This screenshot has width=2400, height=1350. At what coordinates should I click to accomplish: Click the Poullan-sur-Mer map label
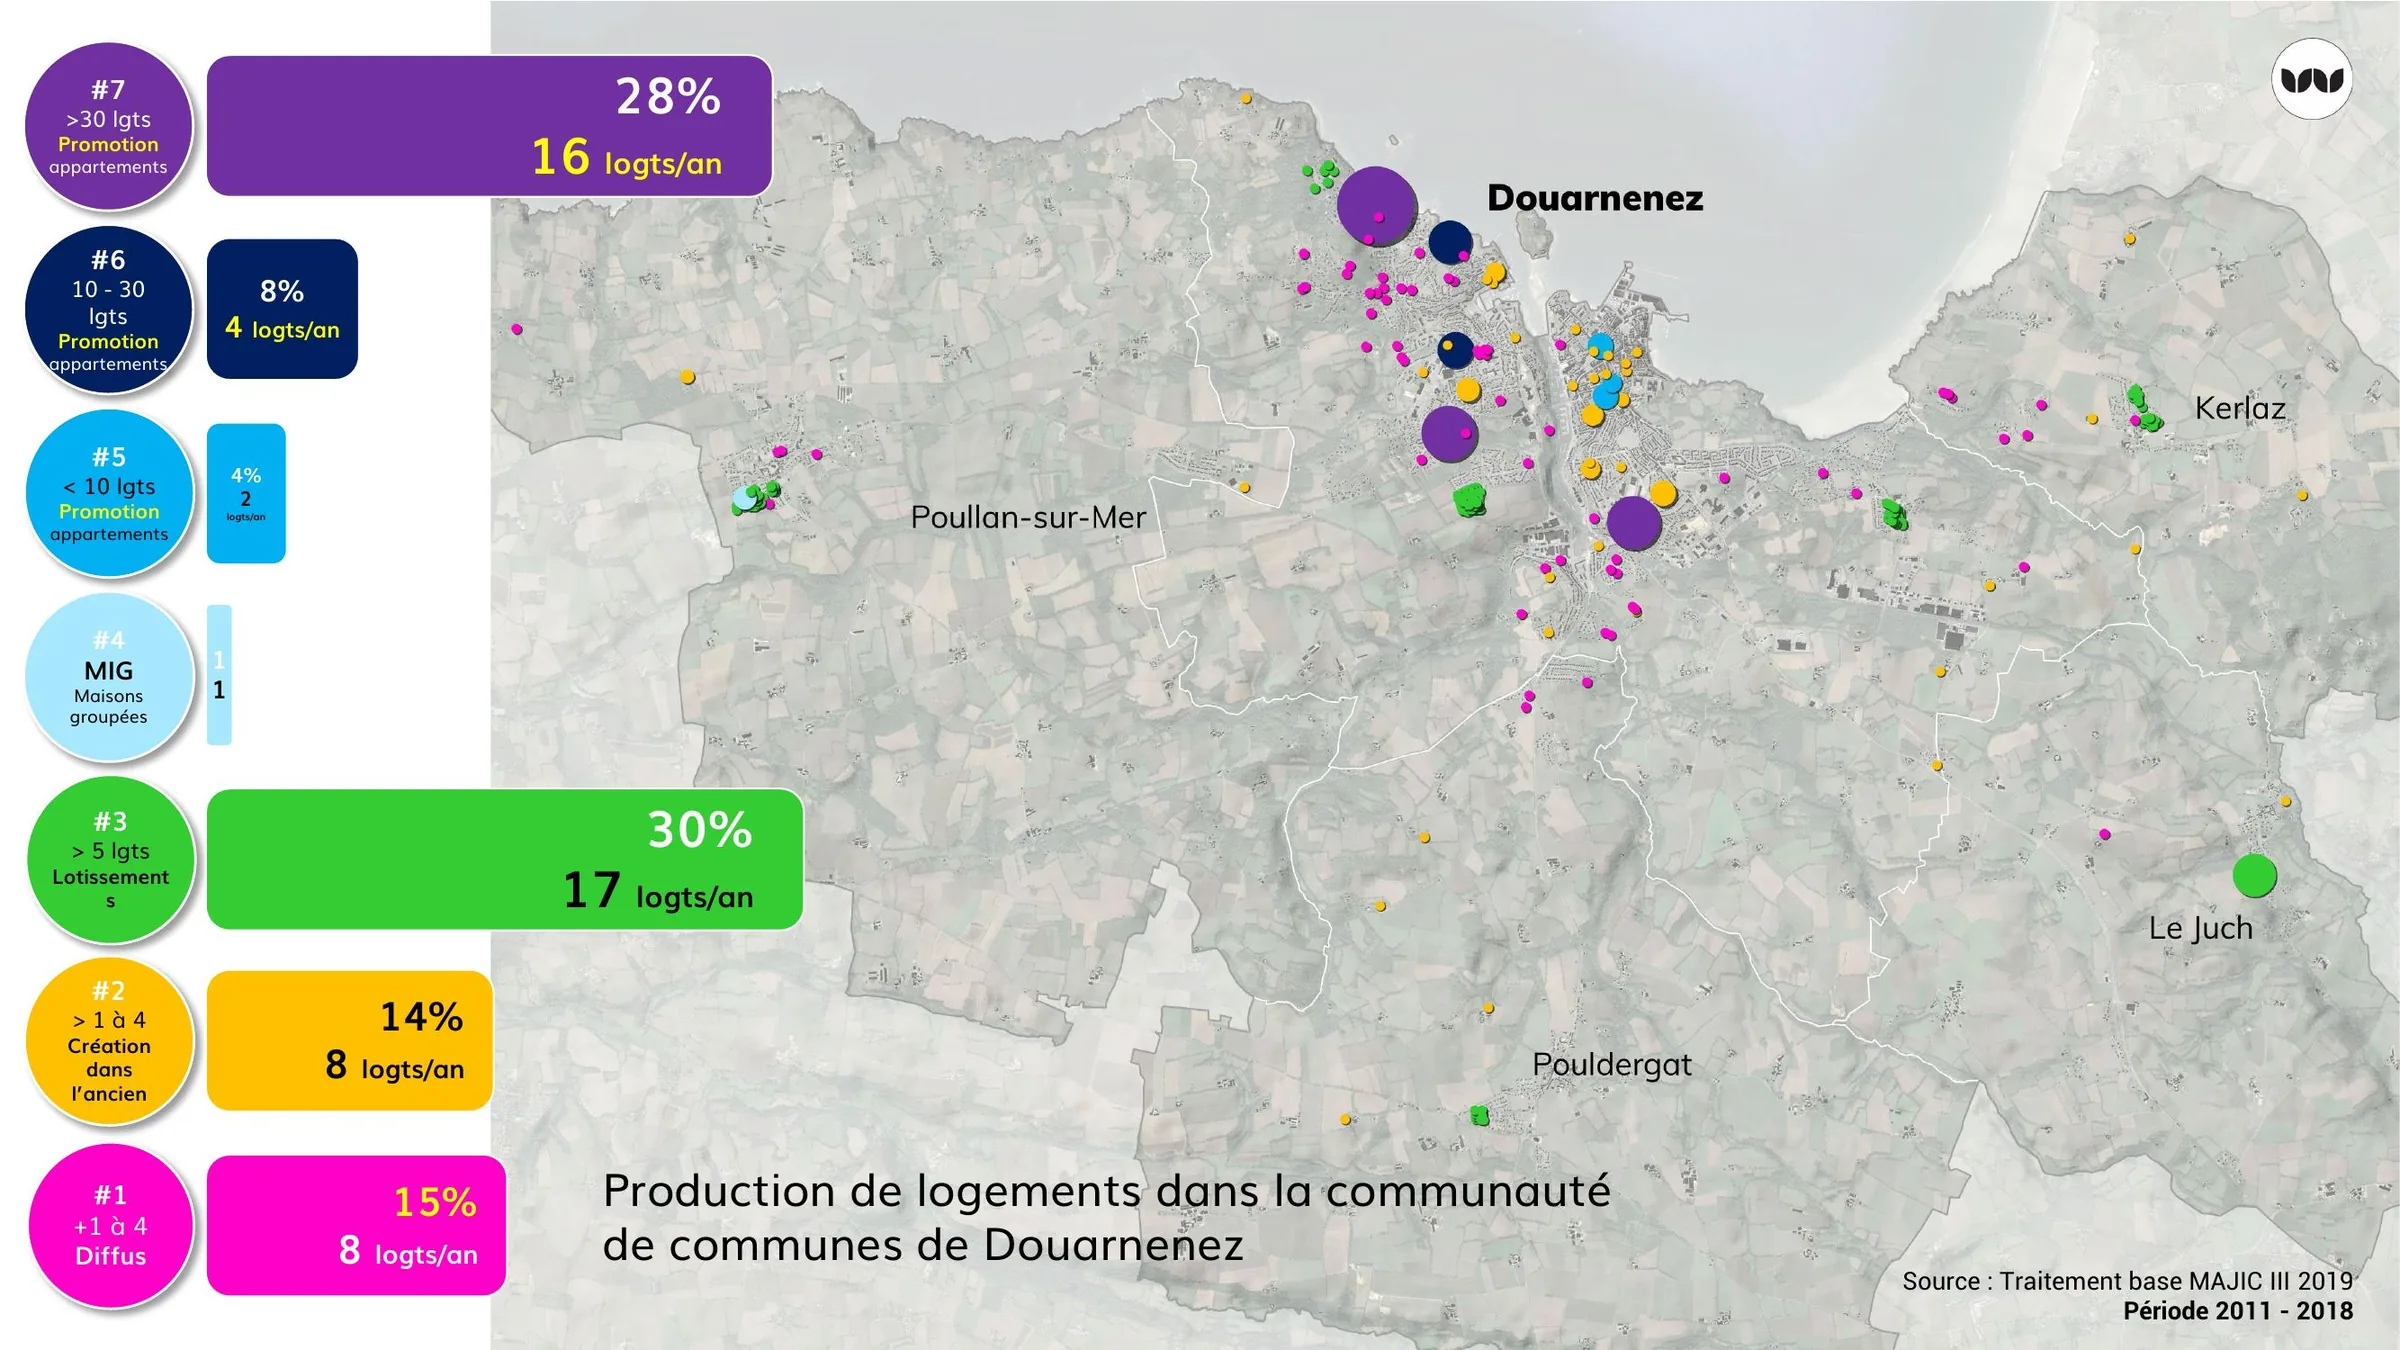pos(1028,517)
